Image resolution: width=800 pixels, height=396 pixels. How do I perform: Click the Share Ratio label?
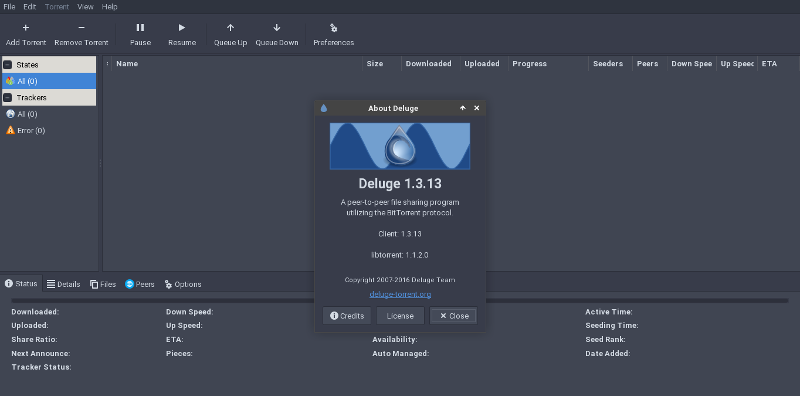34,339
